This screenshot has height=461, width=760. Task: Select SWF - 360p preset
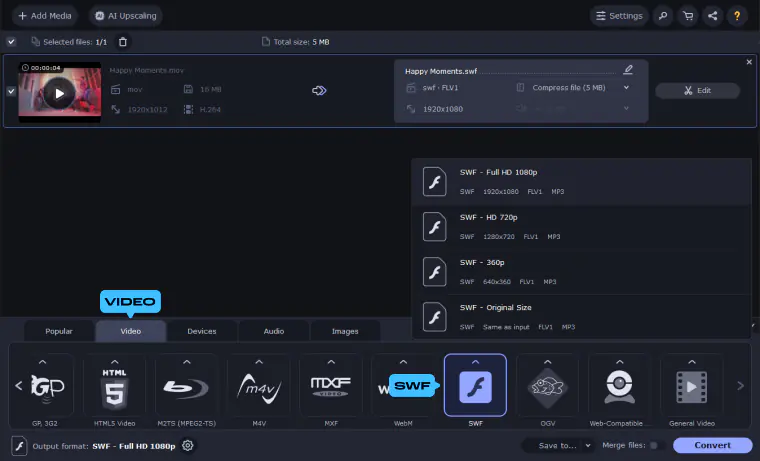[581, 271]
